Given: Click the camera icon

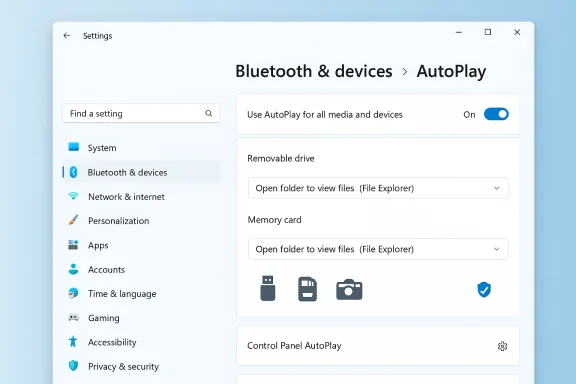Looking at the screenshot, I should point(349,290).
